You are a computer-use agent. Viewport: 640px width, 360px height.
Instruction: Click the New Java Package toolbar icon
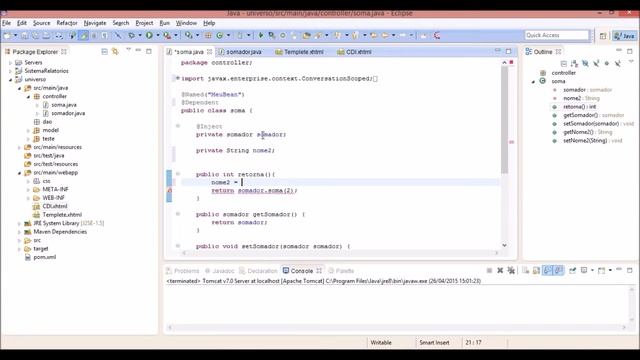pos(208,36)
